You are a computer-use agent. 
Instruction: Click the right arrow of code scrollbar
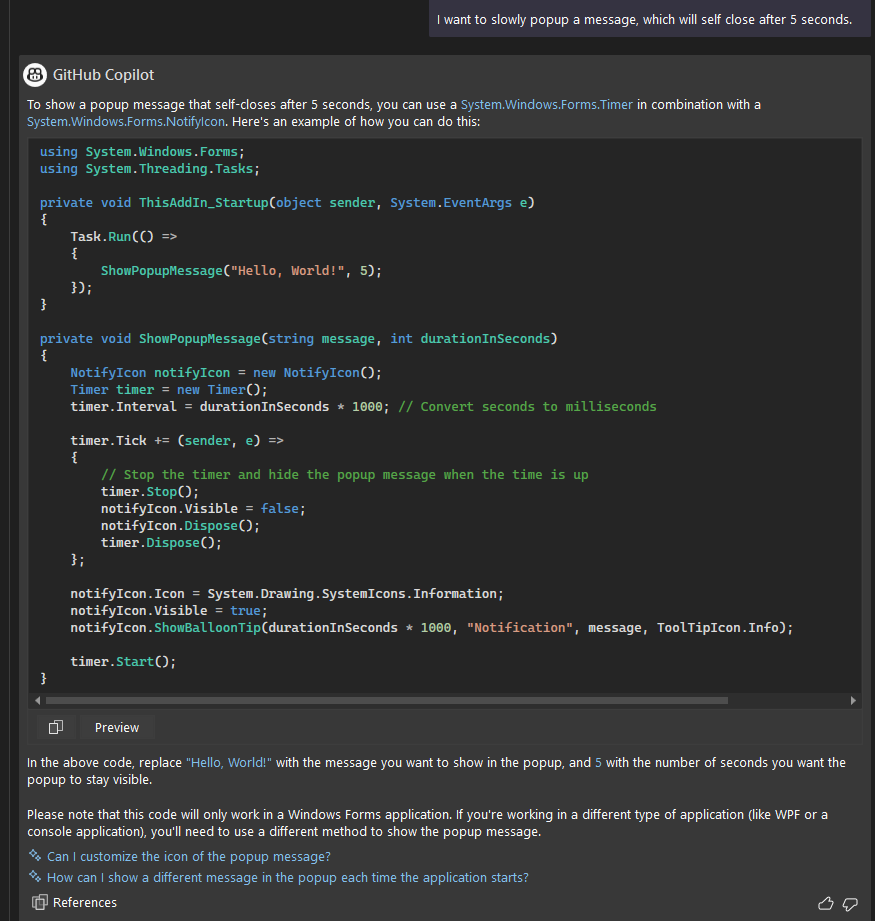853,700
